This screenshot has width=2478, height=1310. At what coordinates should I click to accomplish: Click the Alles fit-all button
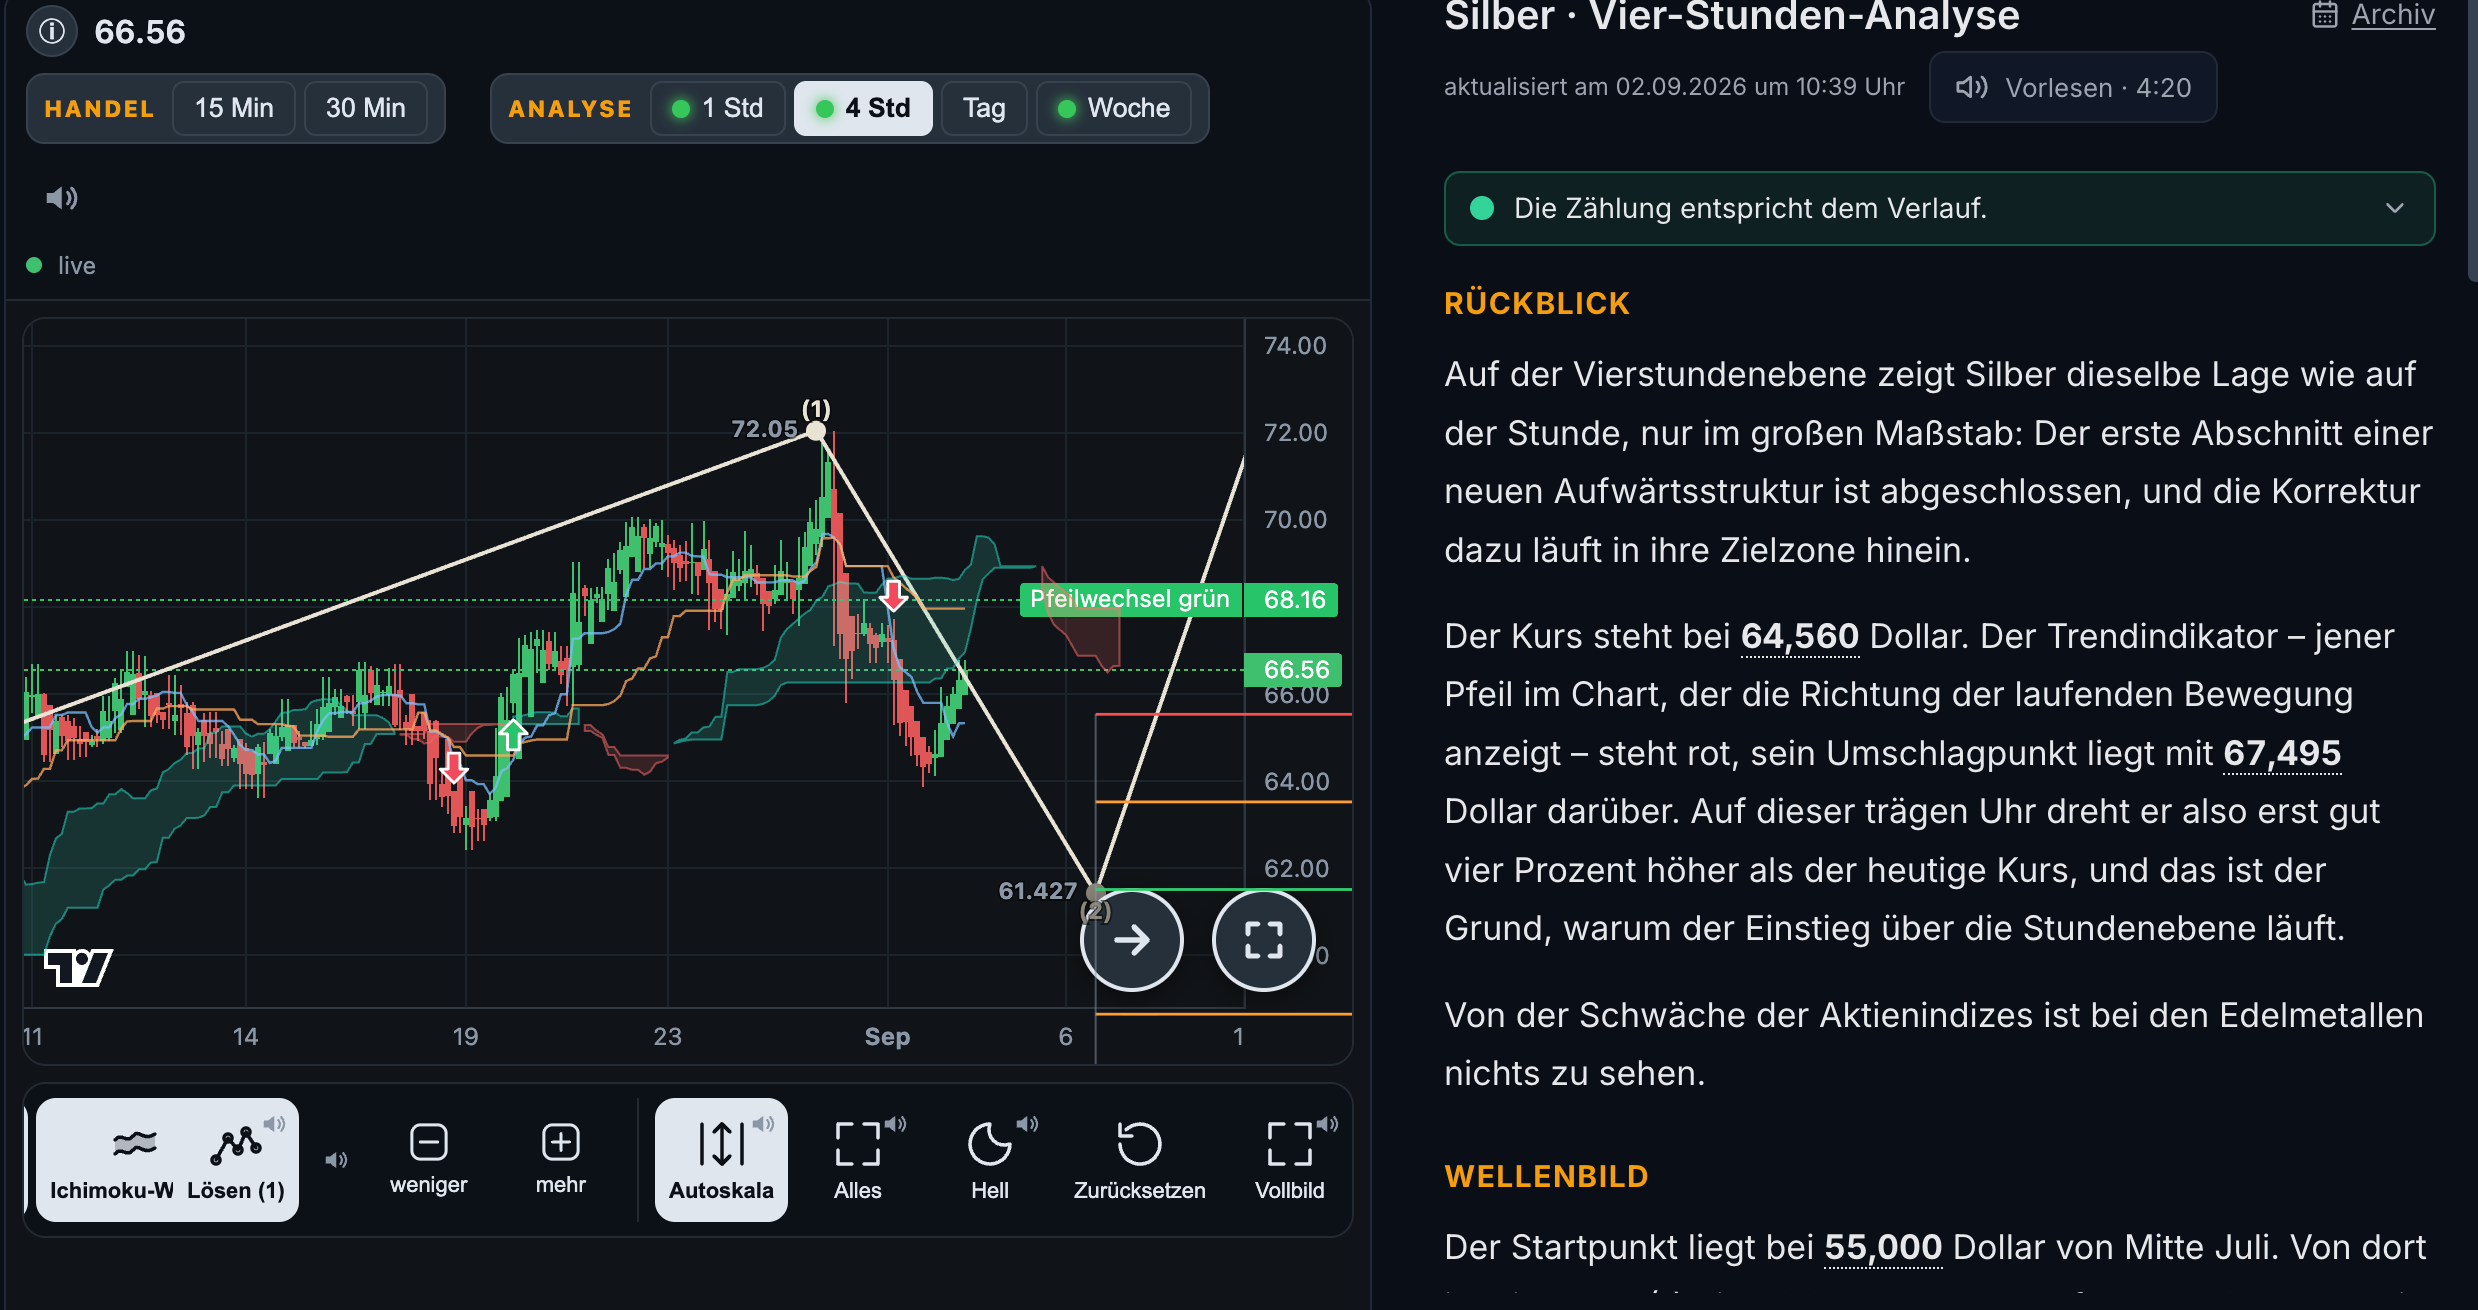[858, 1160]
